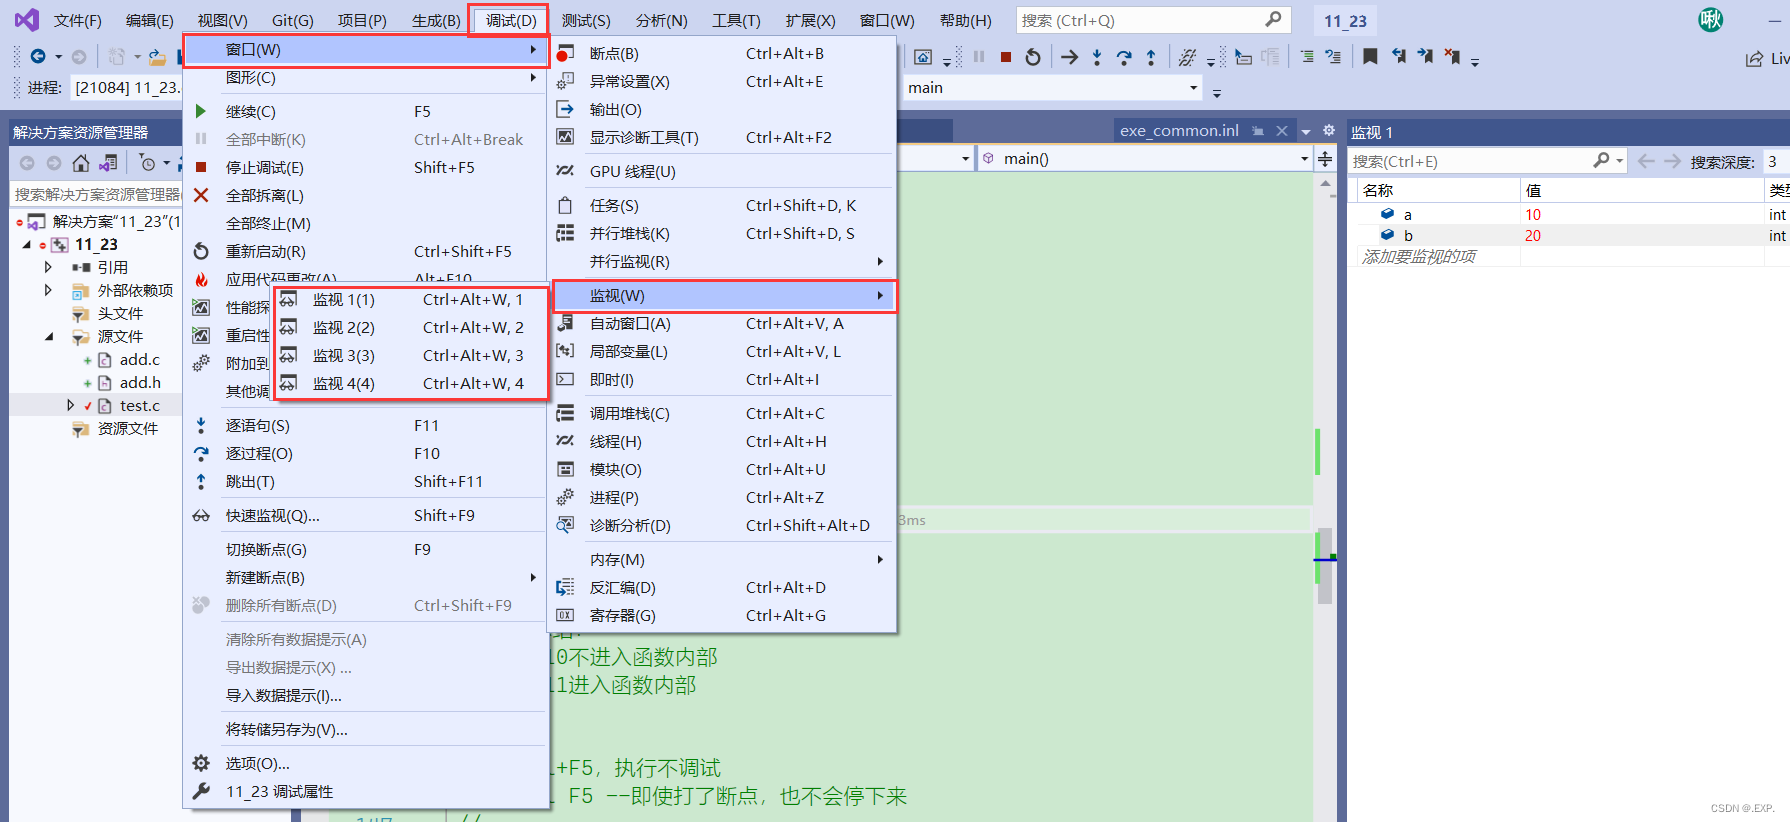Open the 新建断点(B) submenu

pos(366,578)
